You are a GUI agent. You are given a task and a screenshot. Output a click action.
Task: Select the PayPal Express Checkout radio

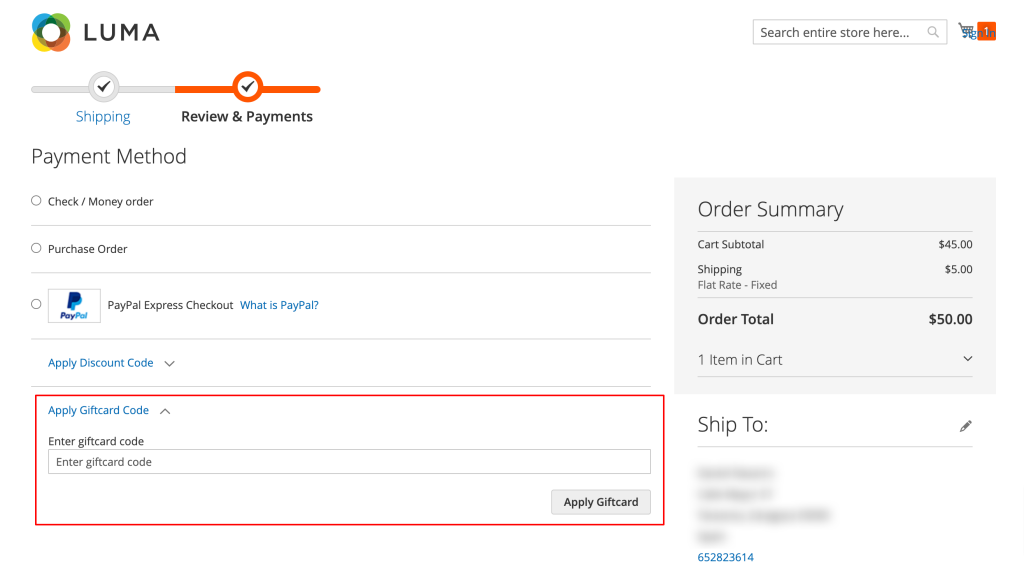click(37, 304)
